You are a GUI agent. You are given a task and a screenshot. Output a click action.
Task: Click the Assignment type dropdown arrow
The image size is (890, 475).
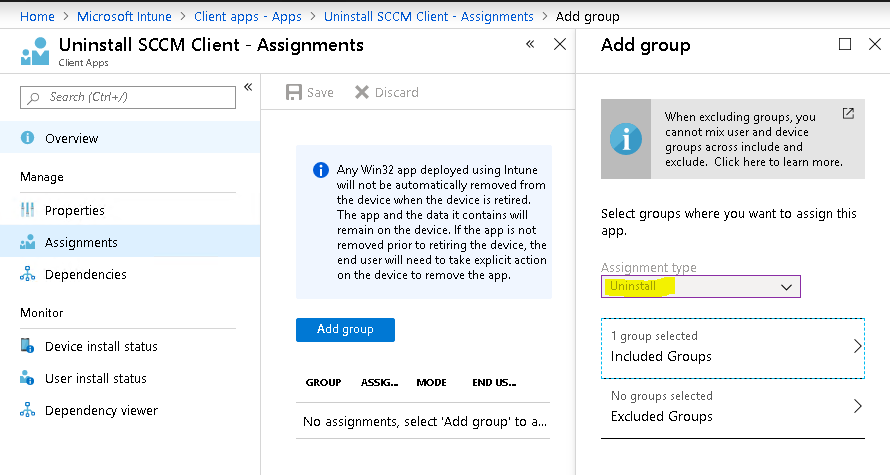(786, 287)
